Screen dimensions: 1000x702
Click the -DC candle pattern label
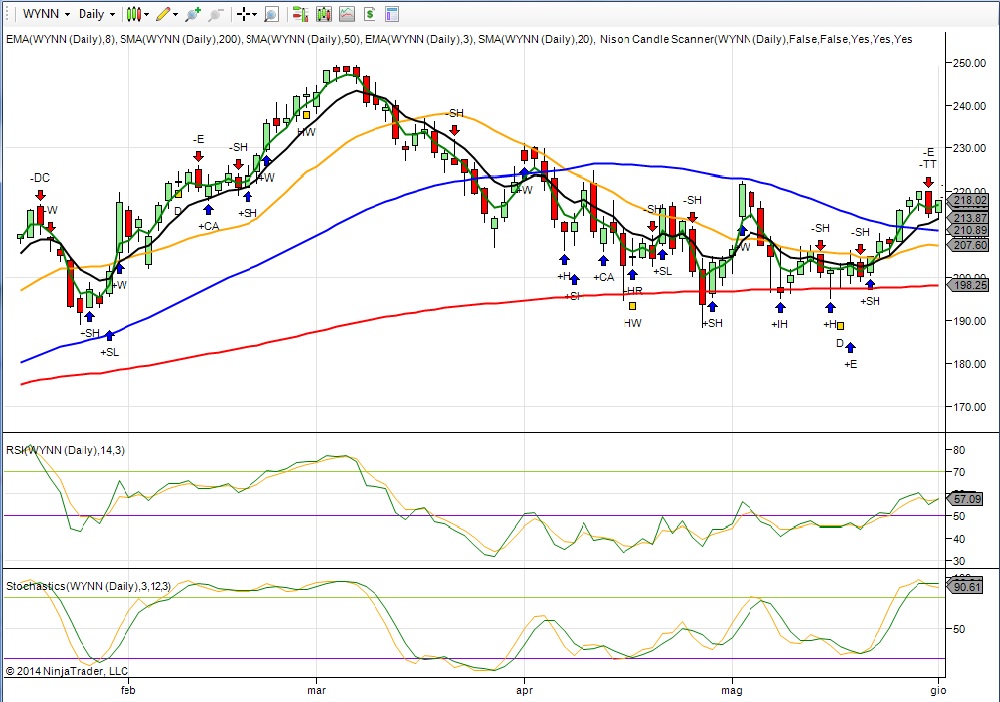40,178
